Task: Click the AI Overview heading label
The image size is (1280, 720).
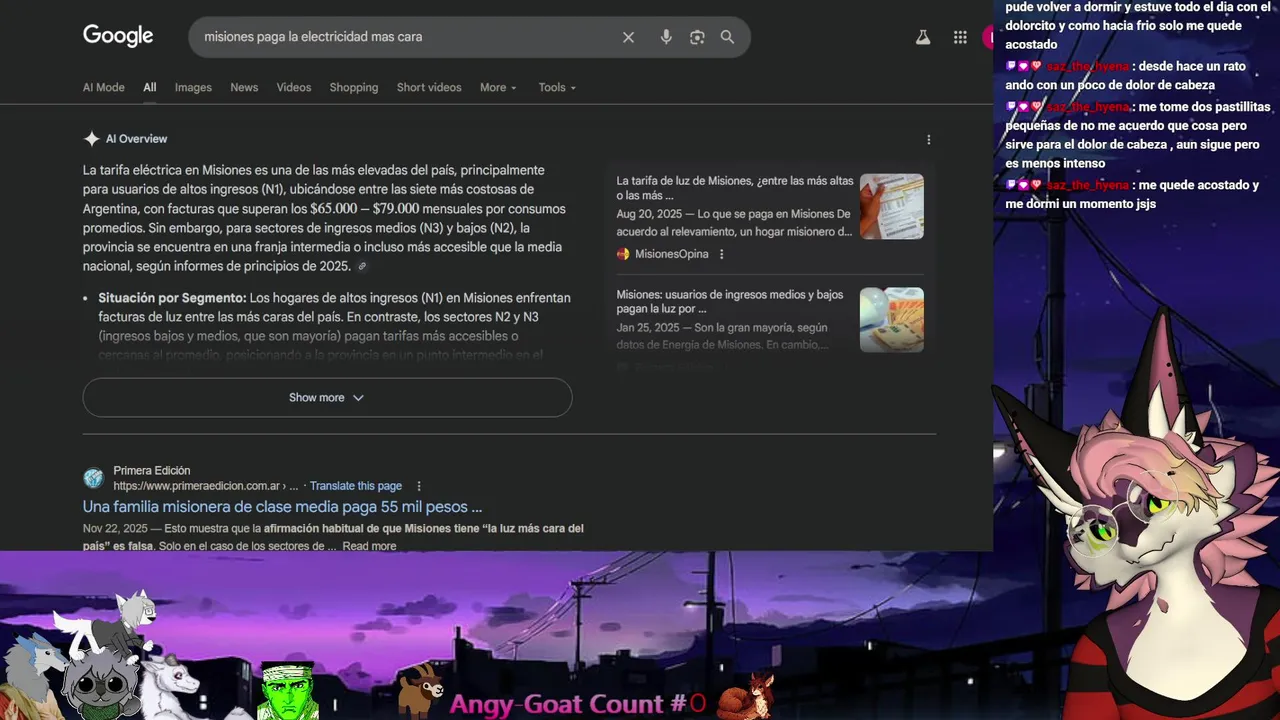Action: [136, 139]
